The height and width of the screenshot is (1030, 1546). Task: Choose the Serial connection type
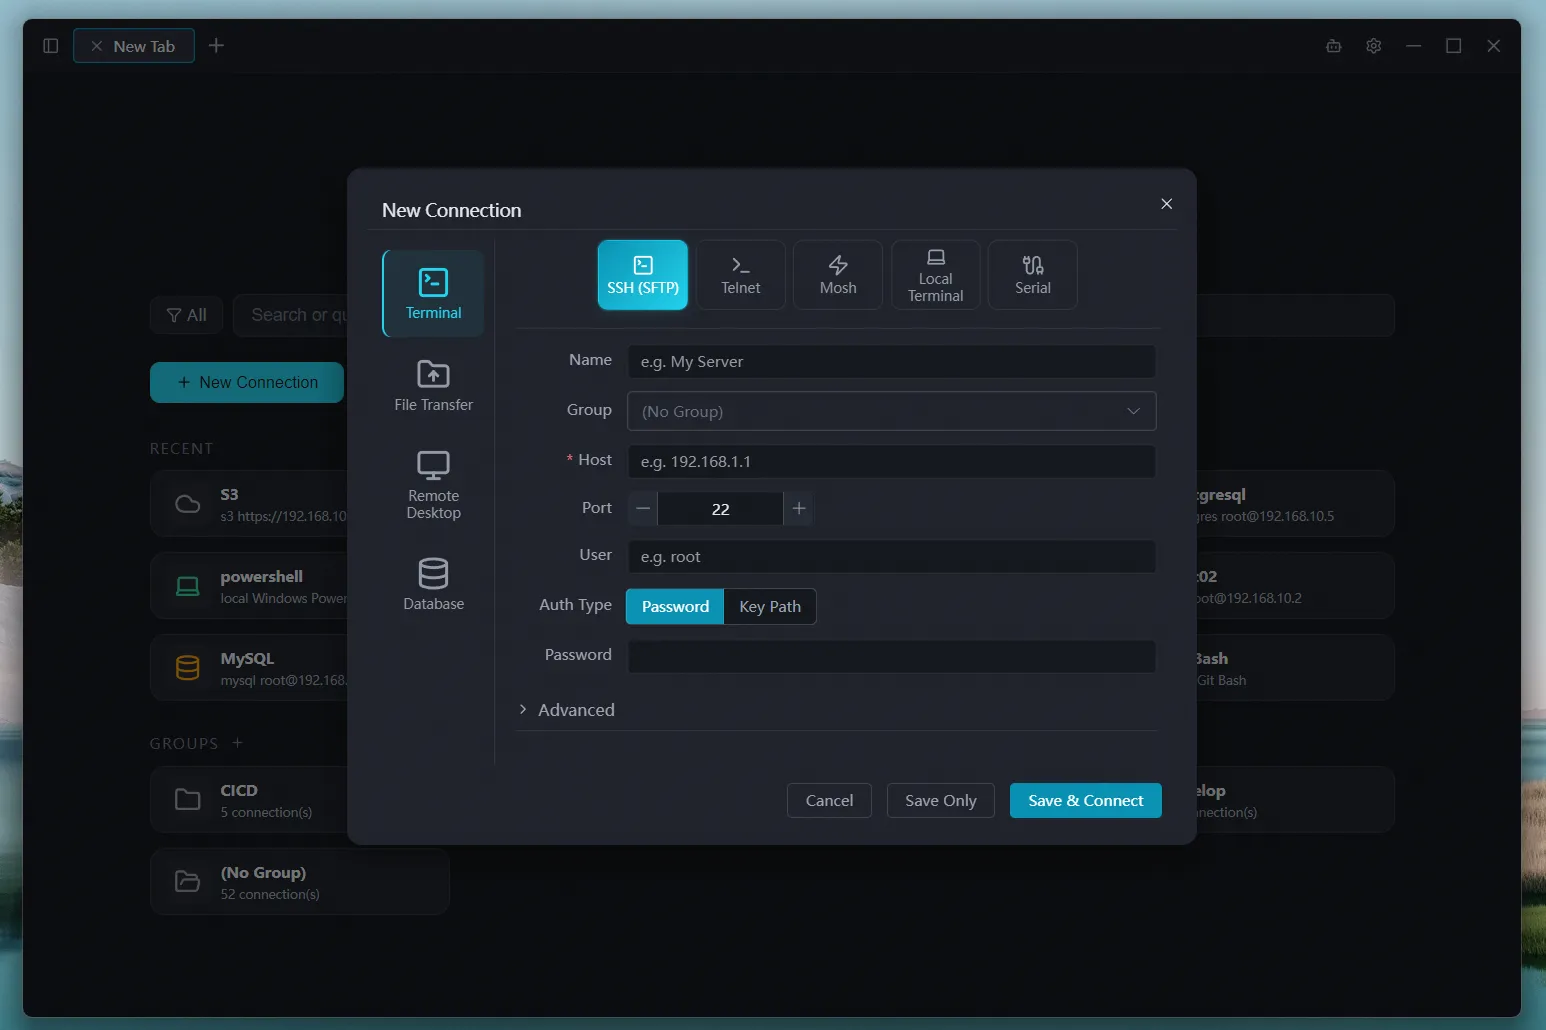(x=1033, y=275)
